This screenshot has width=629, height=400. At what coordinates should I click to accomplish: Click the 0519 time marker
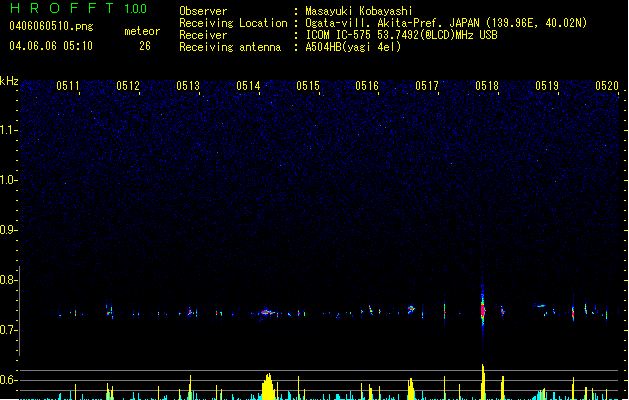pyautogui.click(x=547, y=86)
